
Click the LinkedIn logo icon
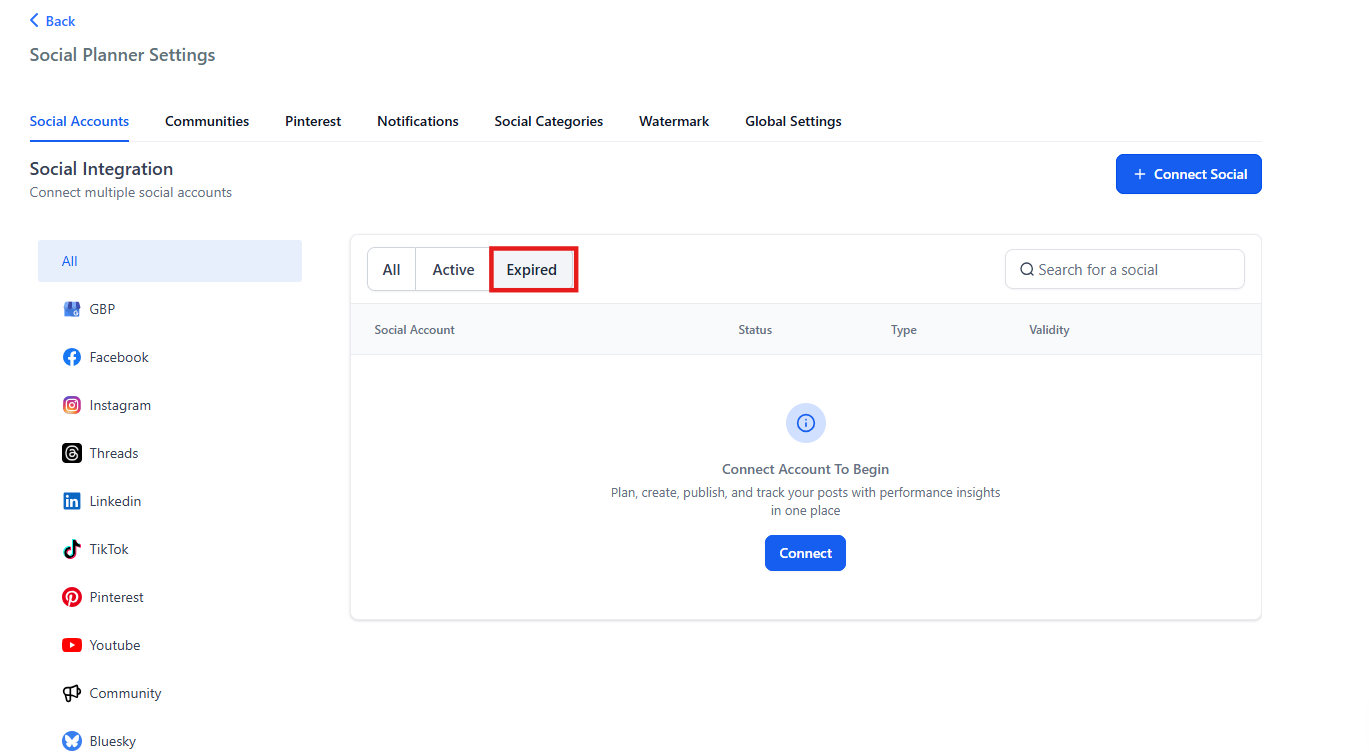point(72,501)
